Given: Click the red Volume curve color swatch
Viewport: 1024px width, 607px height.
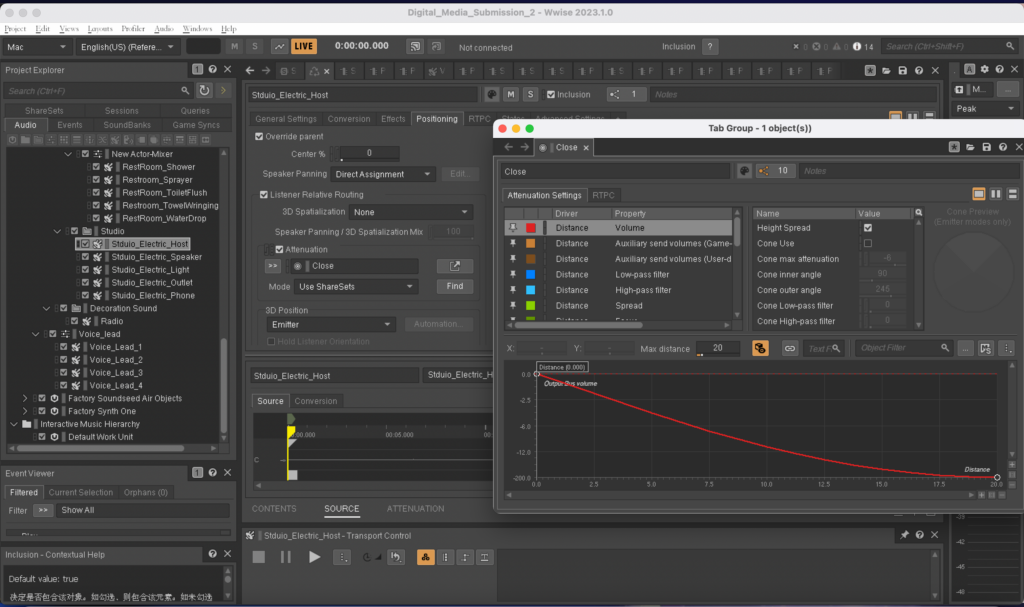Looking at the screenshot, I should coord(531,228).
